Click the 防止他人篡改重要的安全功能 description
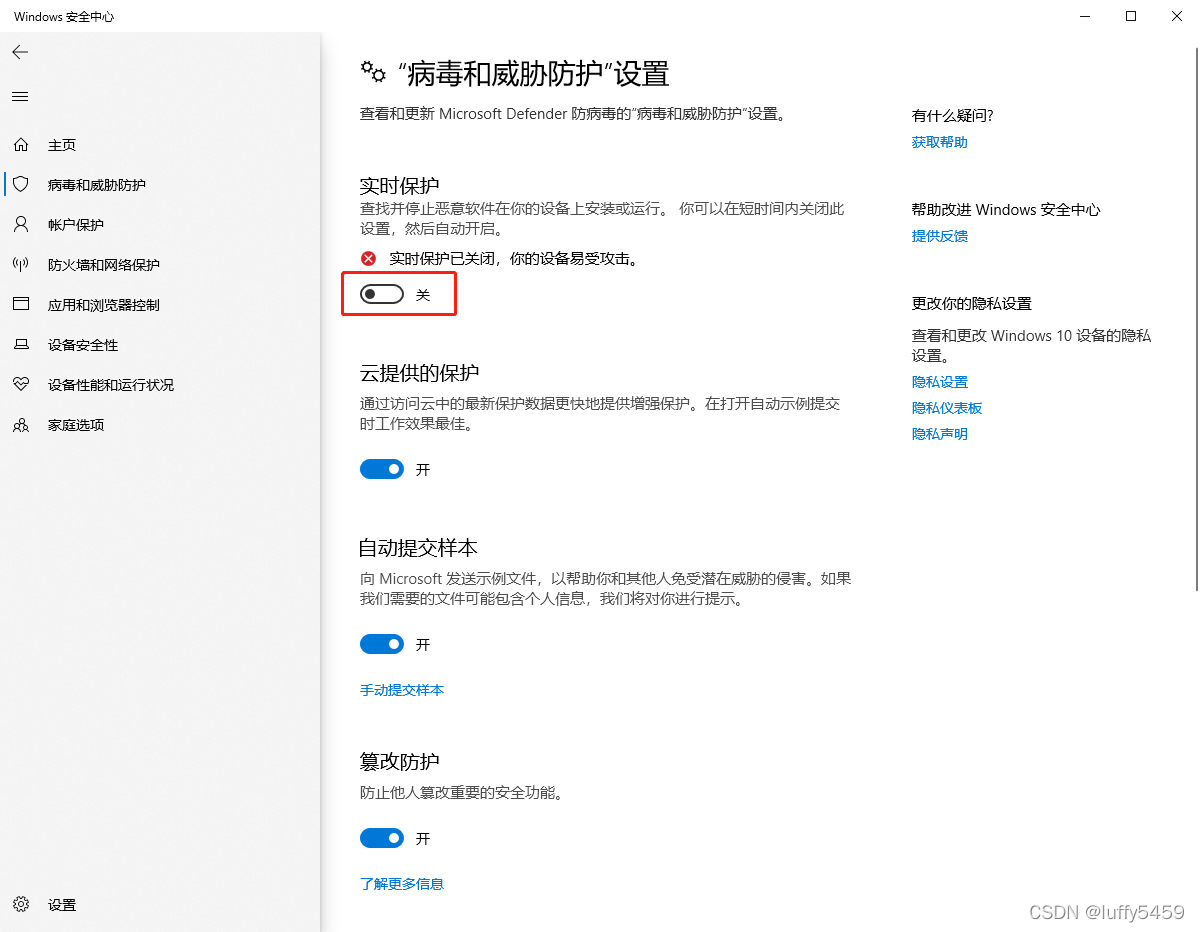Viewport: 1200px width, 932px height. [461, 793]
